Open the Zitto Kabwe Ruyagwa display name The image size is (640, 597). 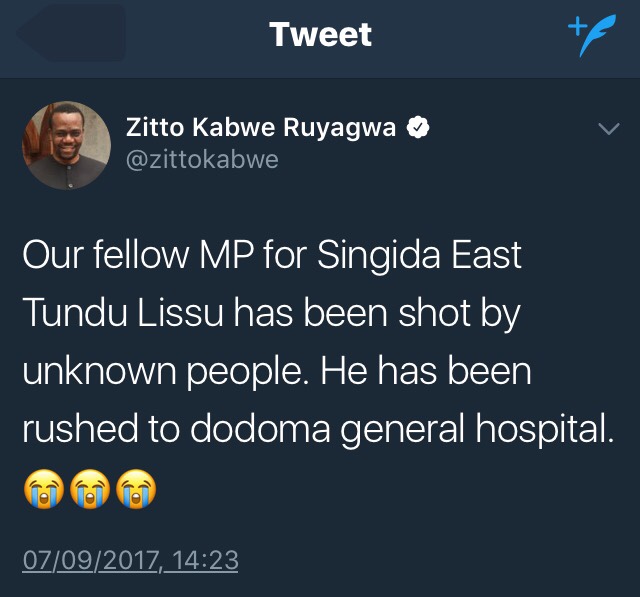261,127
